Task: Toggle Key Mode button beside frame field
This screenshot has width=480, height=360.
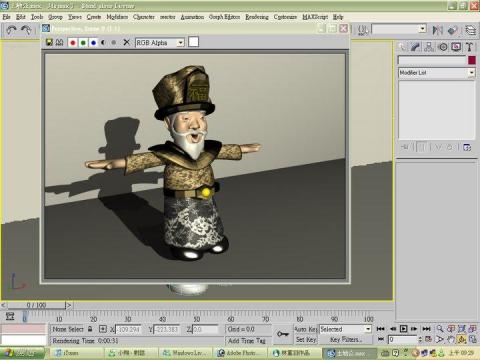Action: tap(381, 339)
